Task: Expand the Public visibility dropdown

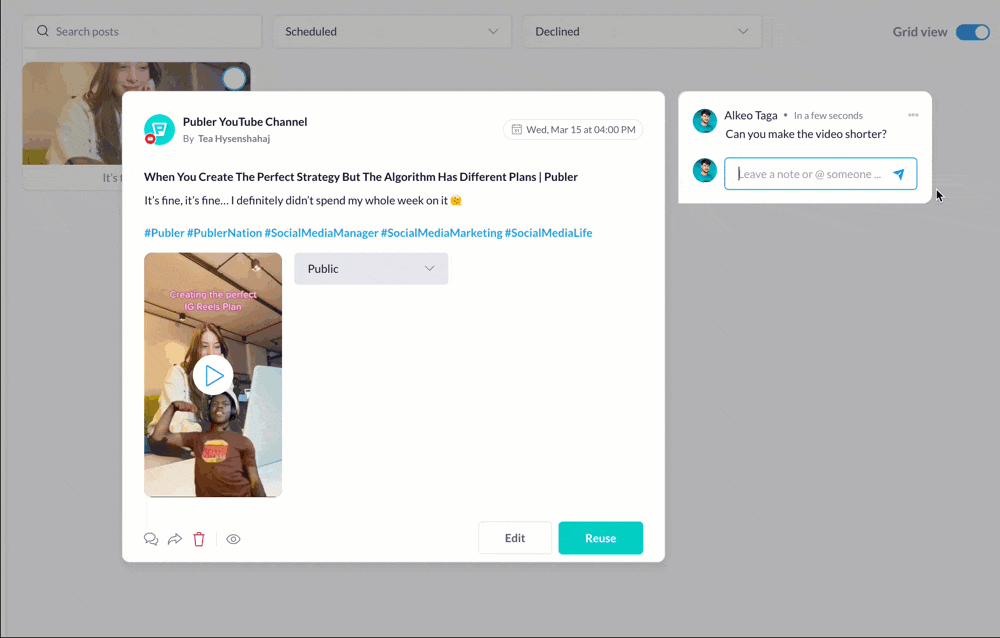Action: pyautogui.click(x=371, y=269)
